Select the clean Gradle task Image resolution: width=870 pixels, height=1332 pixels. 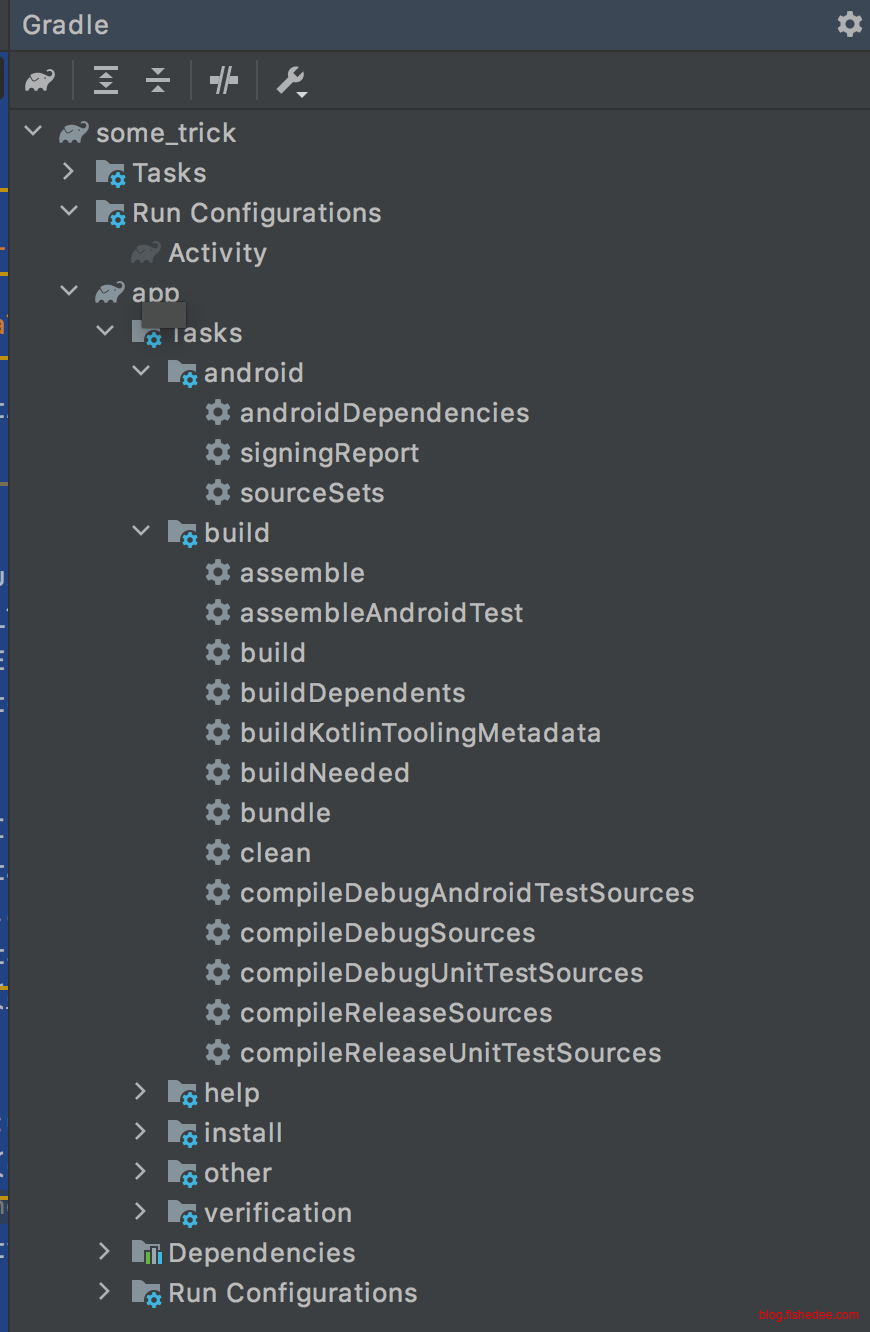275,853
